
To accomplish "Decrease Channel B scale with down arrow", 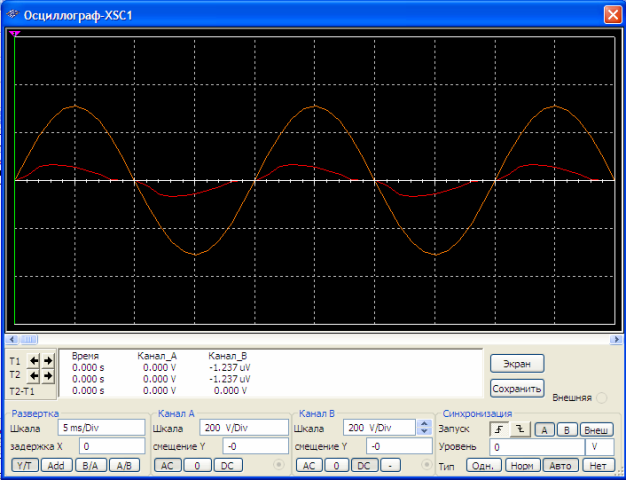I will click(424, 431).
